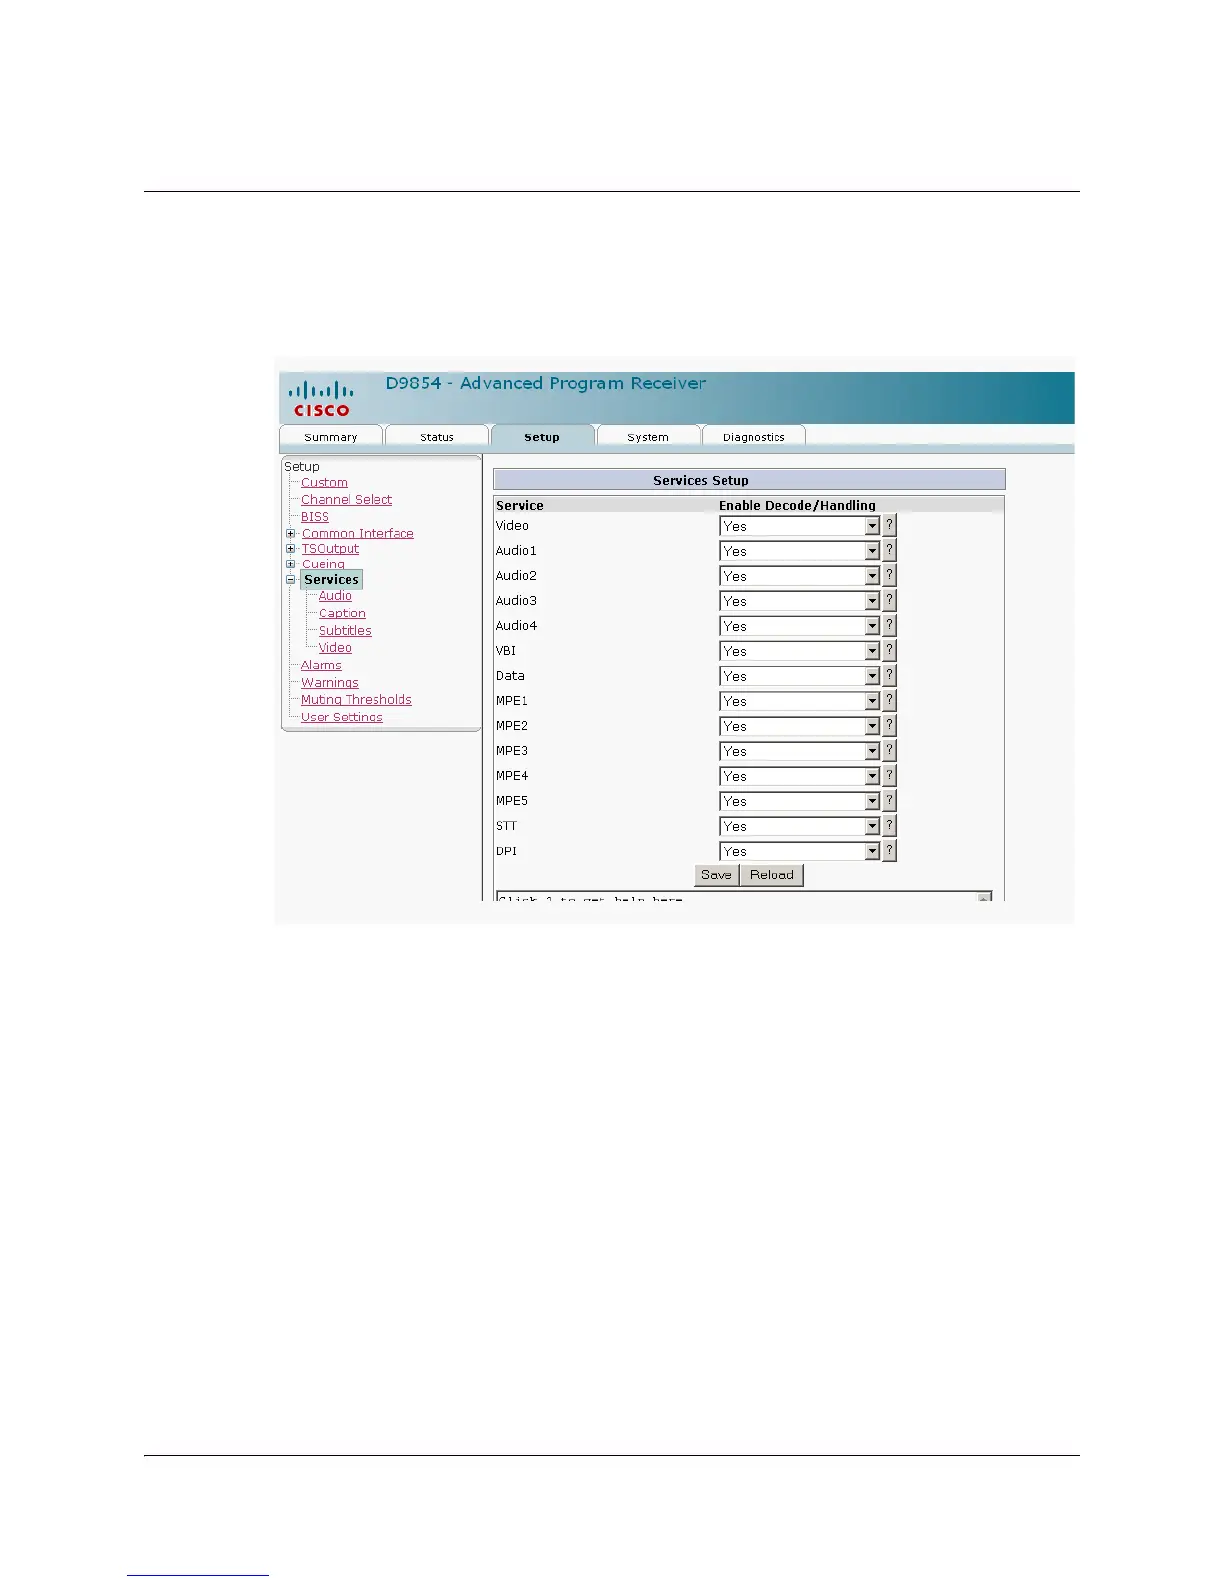Select the Setup tab
Screen dimensions: 1224x1584
coord(542,437)
